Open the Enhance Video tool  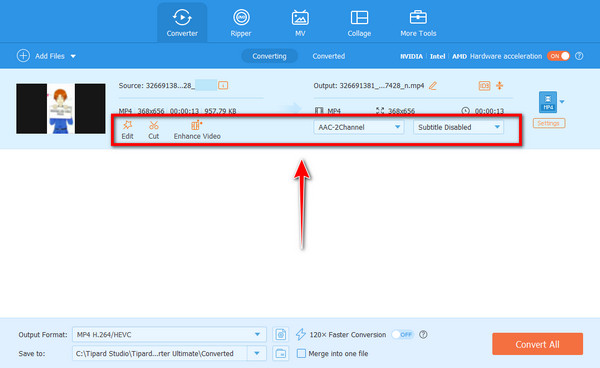tap(197, 130)
